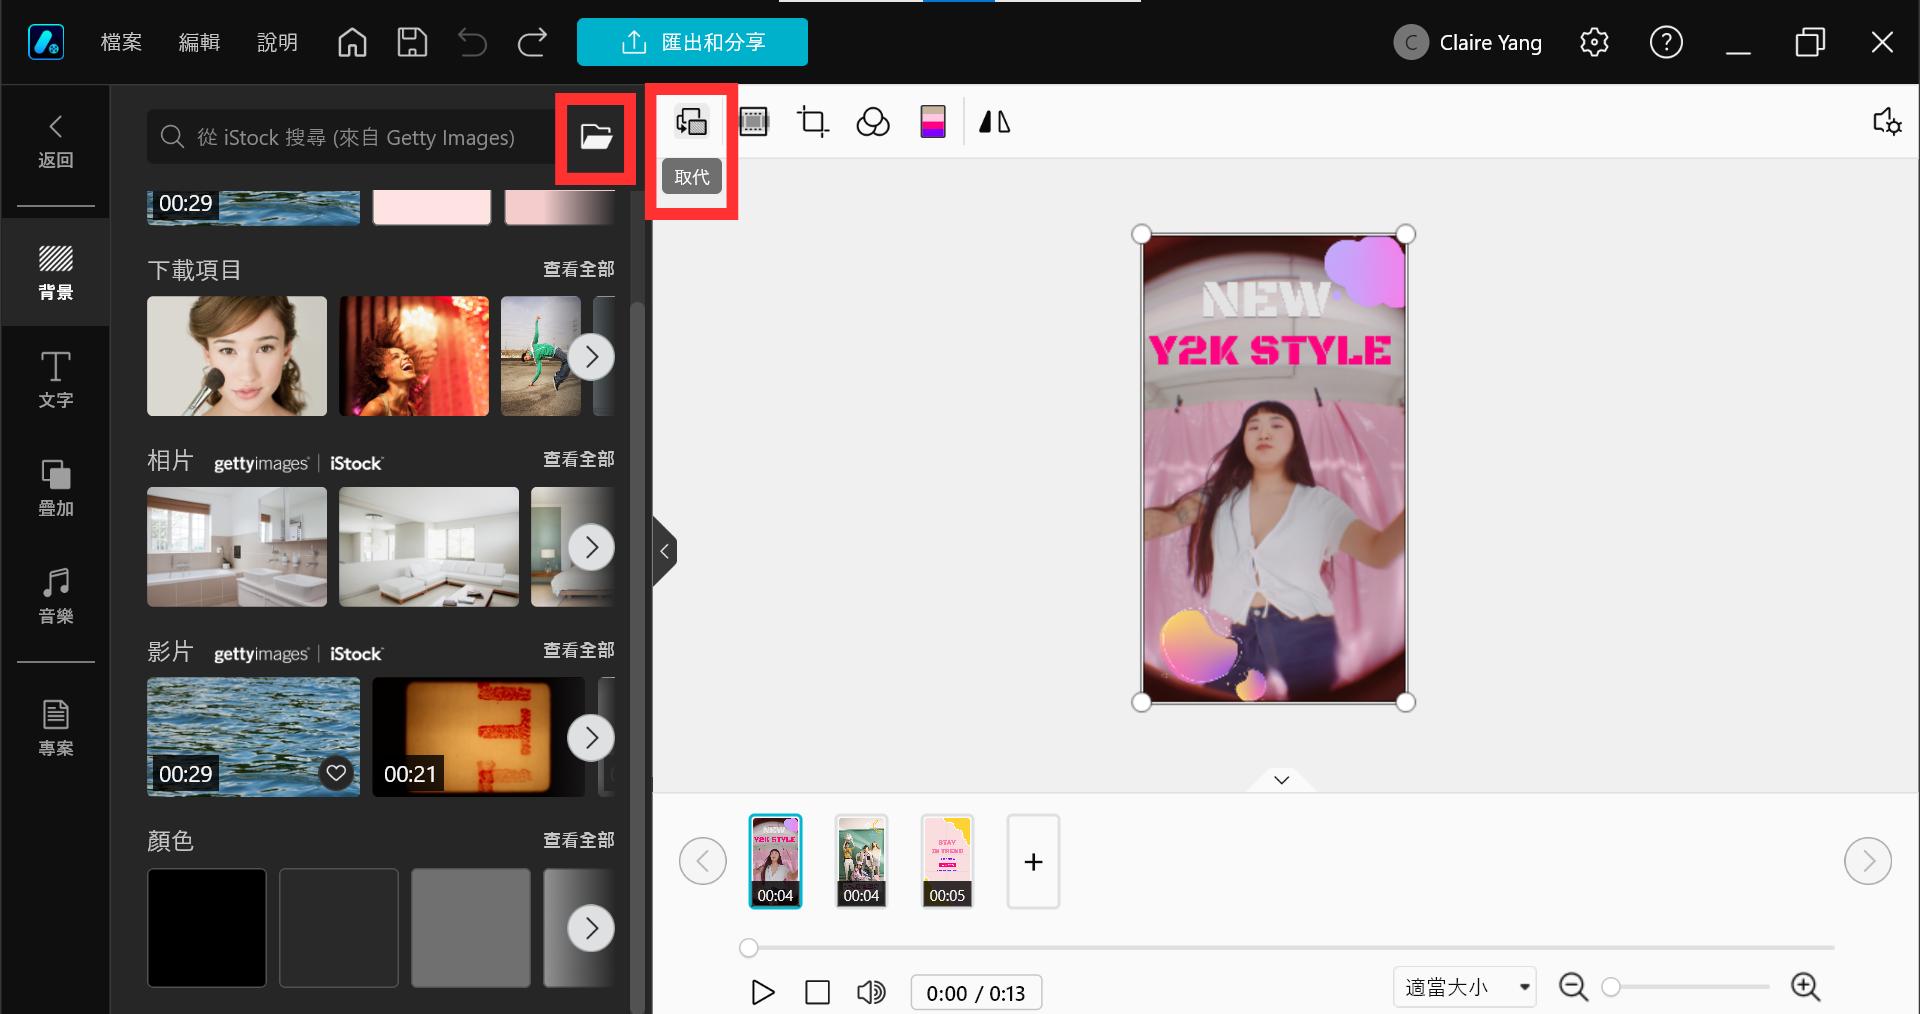Choose the bathroom stock photo
Viewport: 1920px width, 1014px height.
237,547
